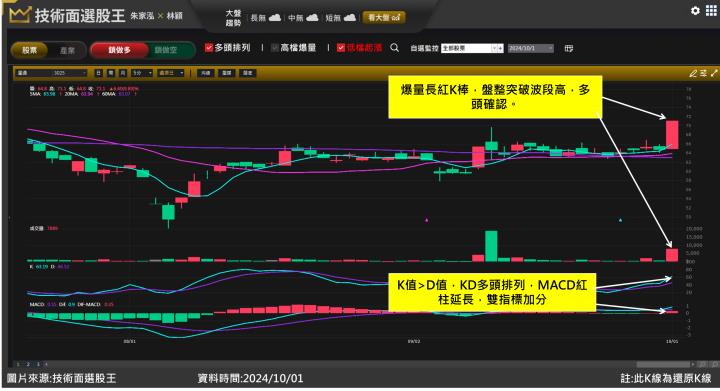The width and height of the screenshot is (720, 391).
Task: Open the 2024/10/1 date dropdown
Action: pyautogui.click(x=530, y=48)
